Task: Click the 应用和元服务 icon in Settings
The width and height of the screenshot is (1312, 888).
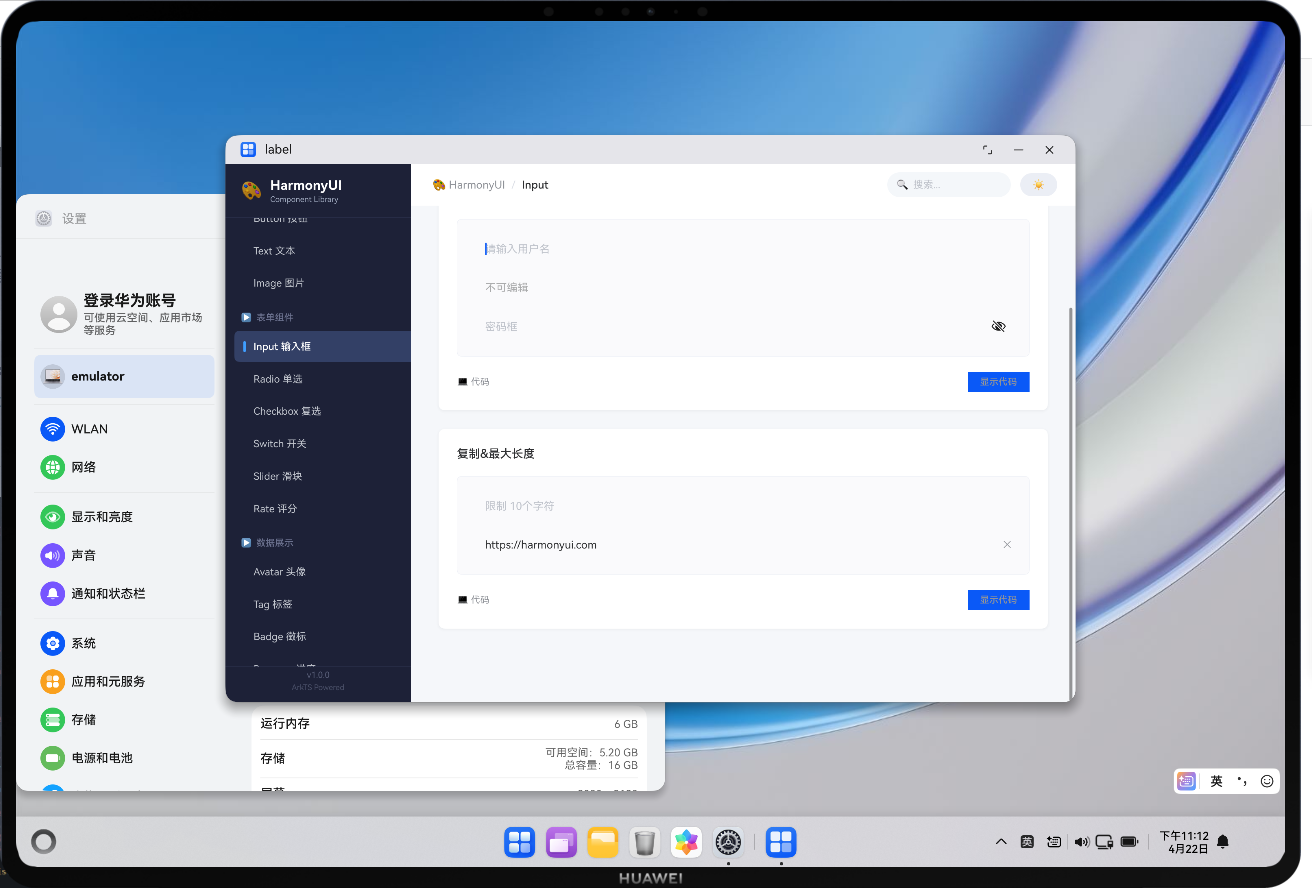Action: click(52, 681)
